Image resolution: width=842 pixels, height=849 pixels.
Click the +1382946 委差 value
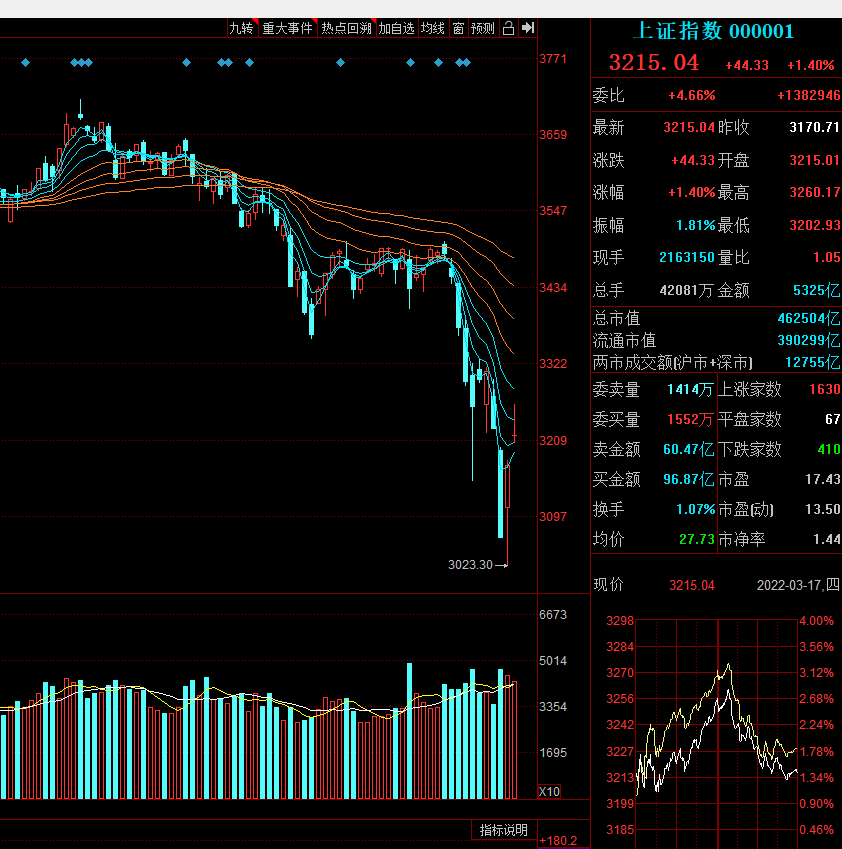coord(809,96)
